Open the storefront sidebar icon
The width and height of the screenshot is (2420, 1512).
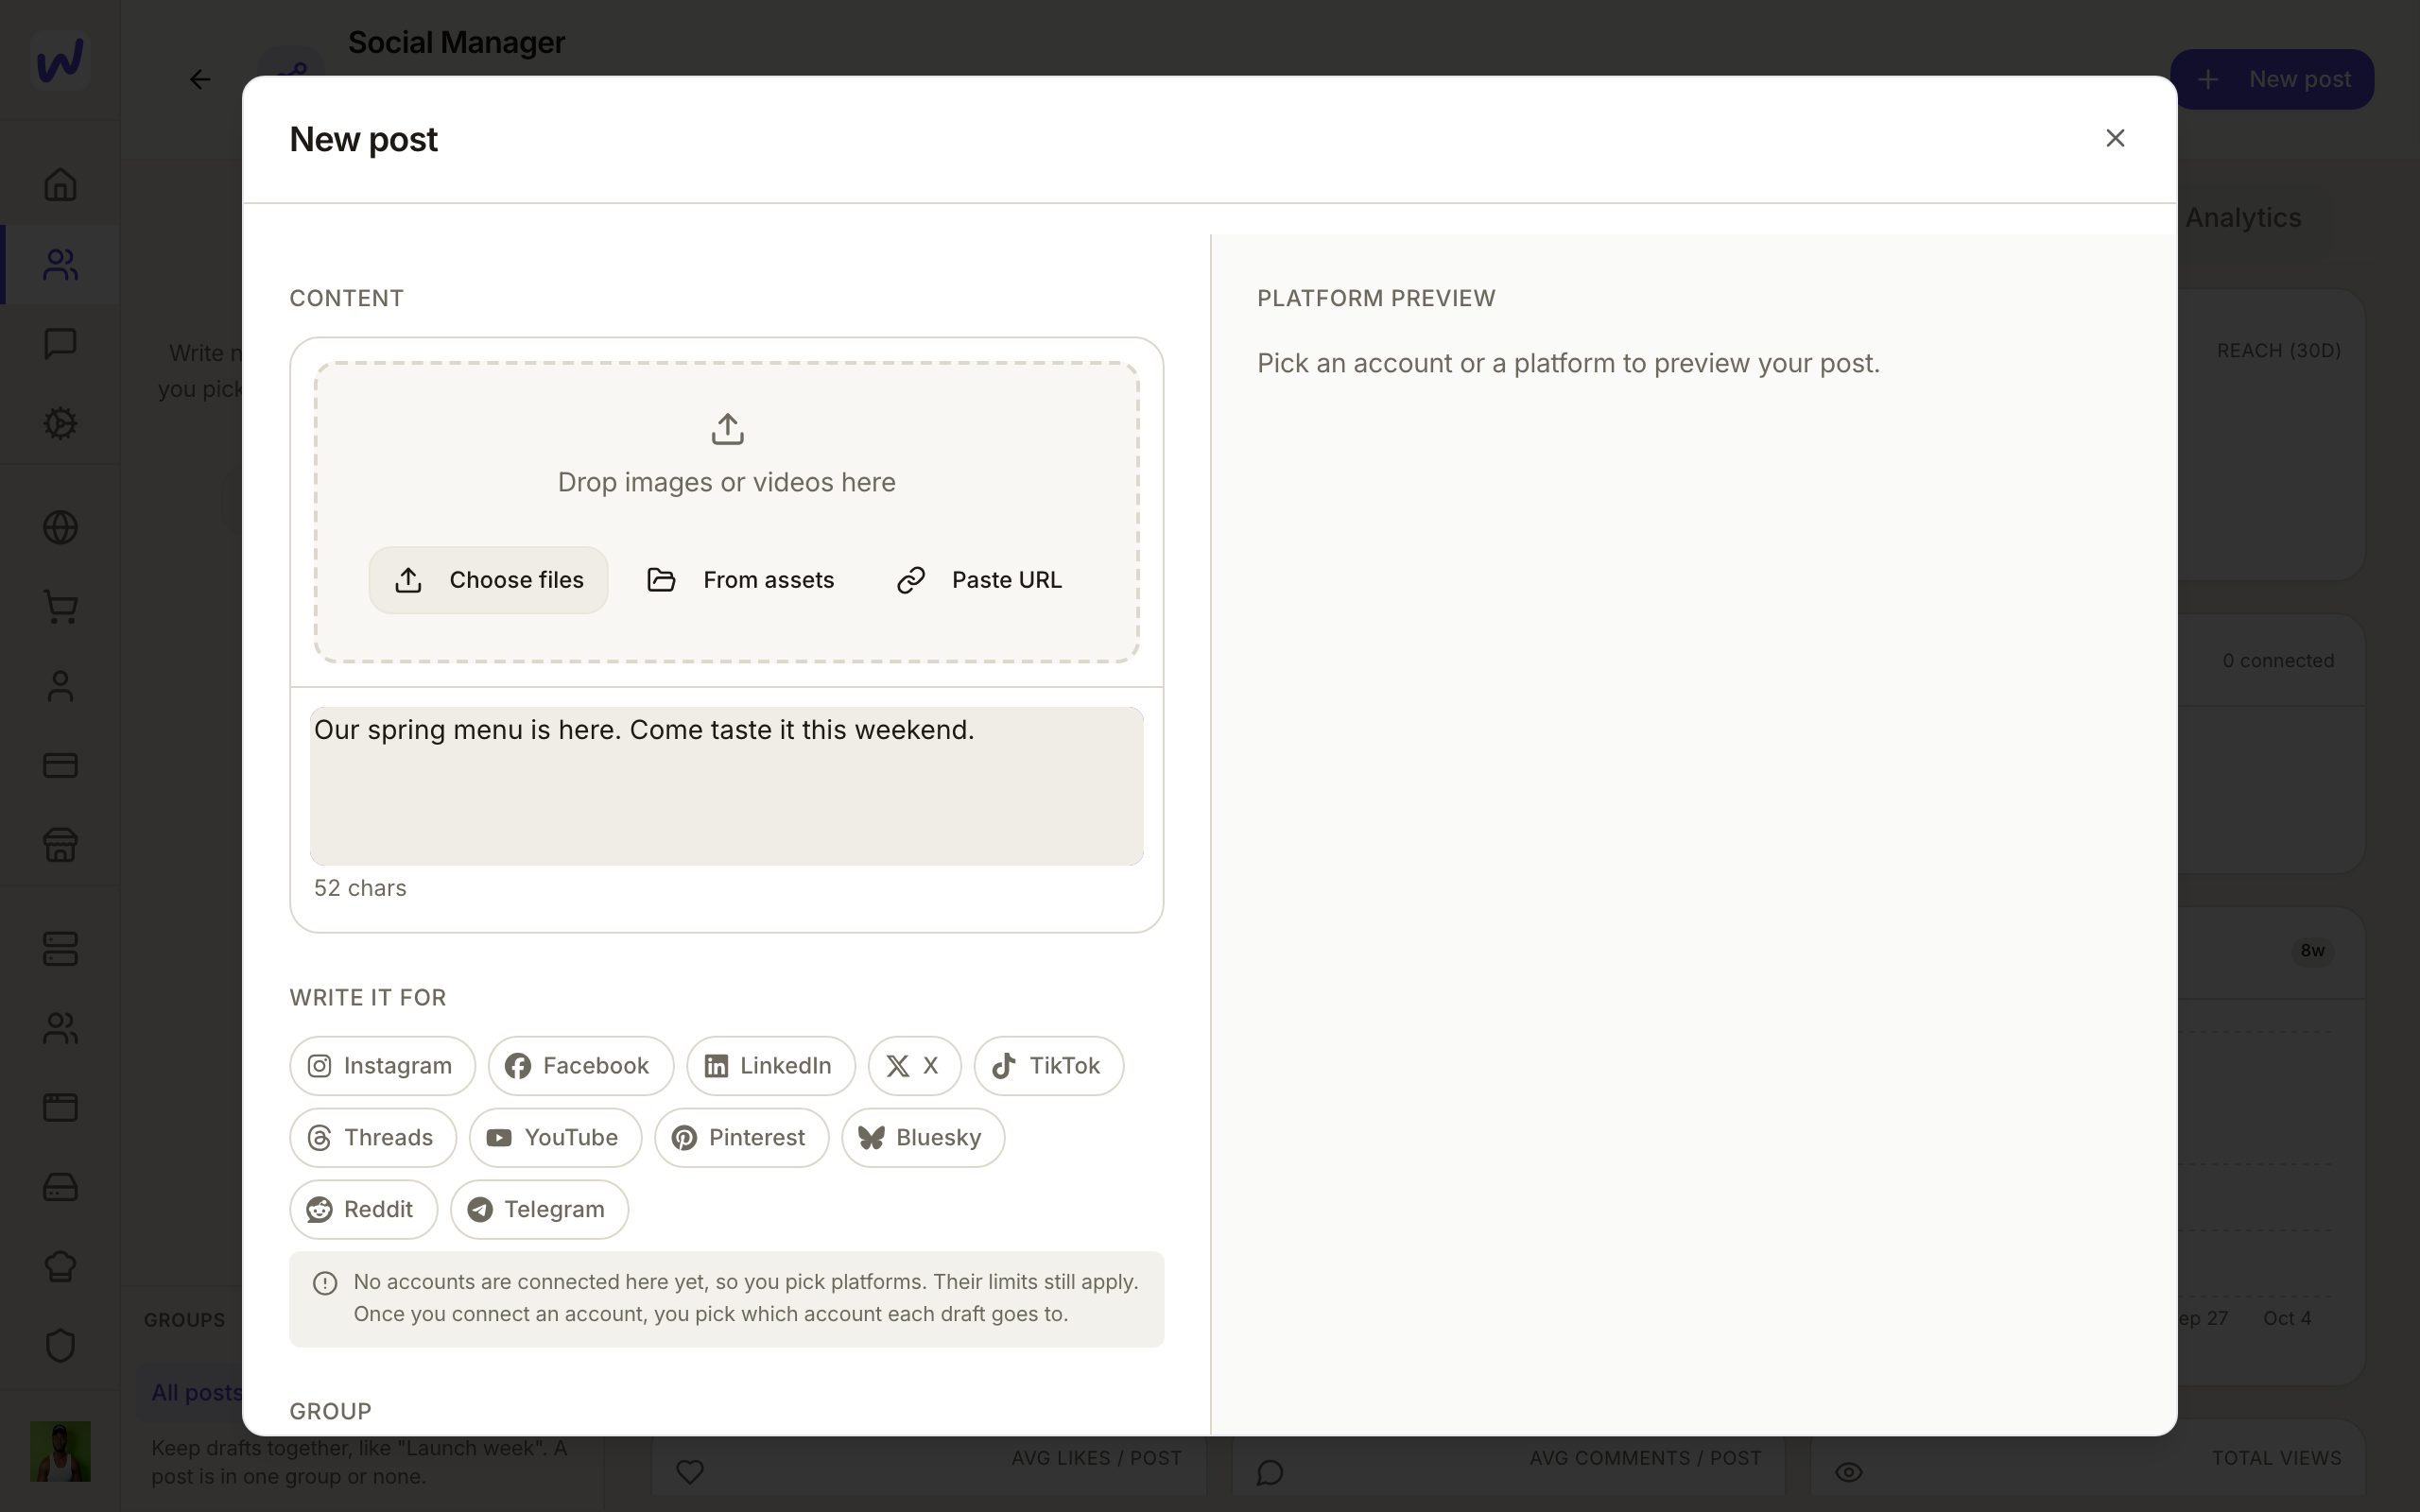(x=60, y=845)
